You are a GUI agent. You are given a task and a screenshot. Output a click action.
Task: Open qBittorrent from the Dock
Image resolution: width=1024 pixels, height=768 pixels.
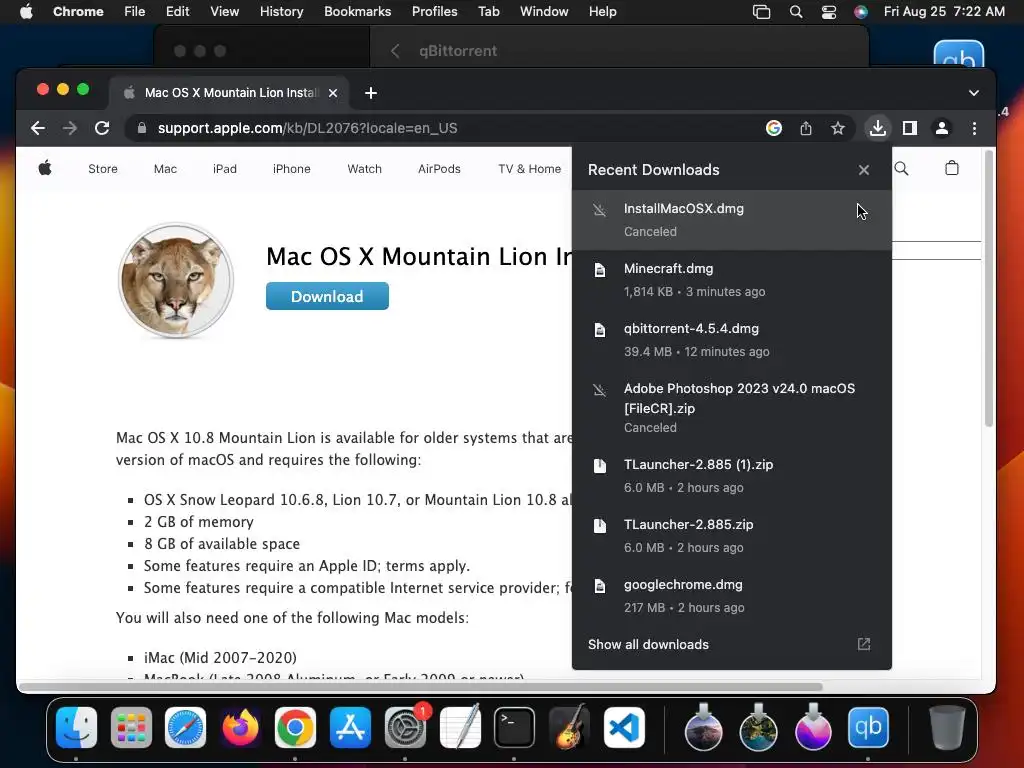(x=868, y=727)
